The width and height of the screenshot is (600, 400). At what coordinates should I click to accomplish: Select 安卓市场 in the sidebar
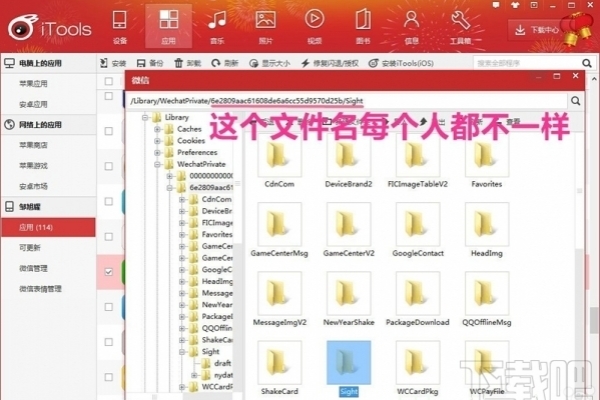33,186
